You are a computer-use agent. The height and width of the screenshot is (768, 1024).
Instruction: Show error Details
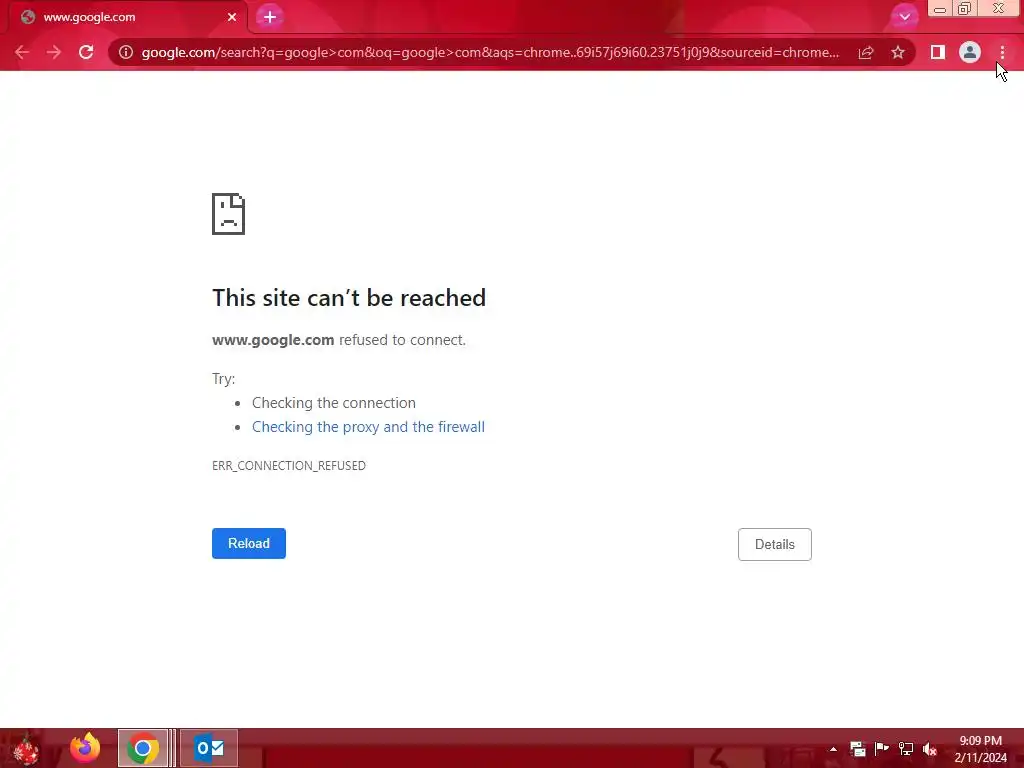click(x=775, y=544)
